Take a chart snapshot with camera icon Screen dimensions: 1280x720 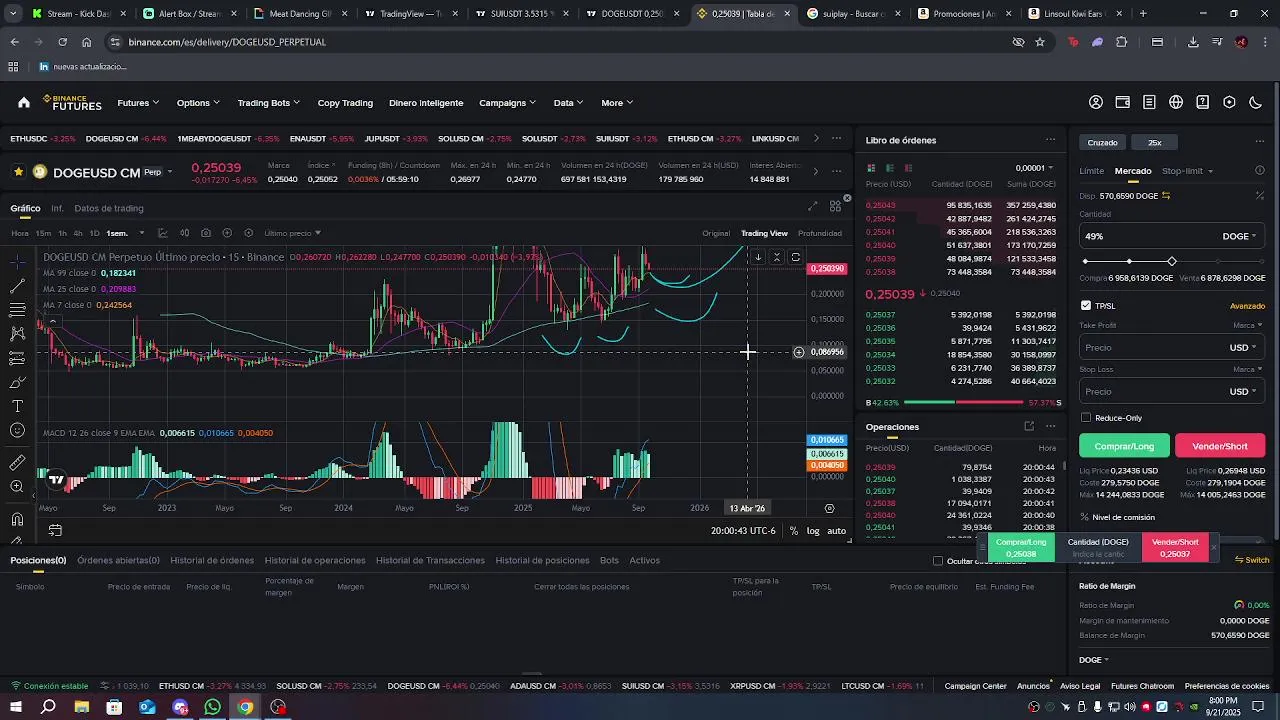point(206,233)
